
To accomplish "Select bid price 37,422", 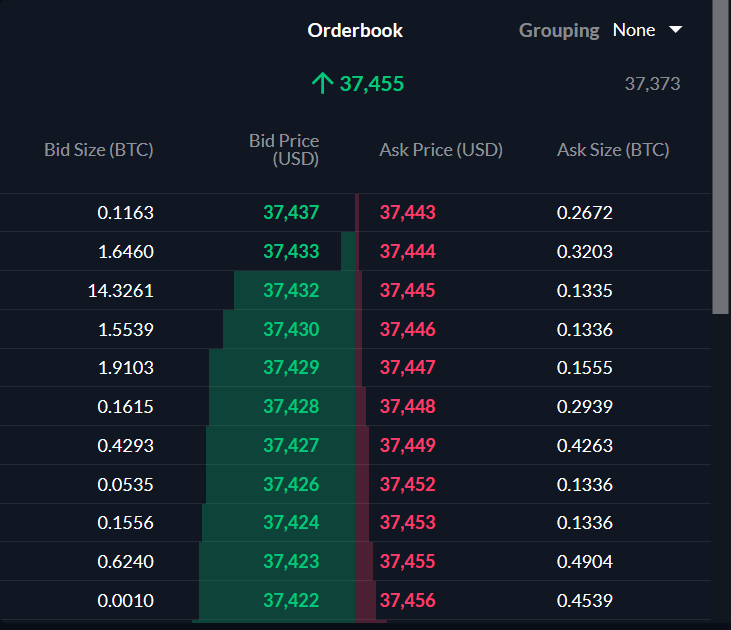I will pos(291,601).
